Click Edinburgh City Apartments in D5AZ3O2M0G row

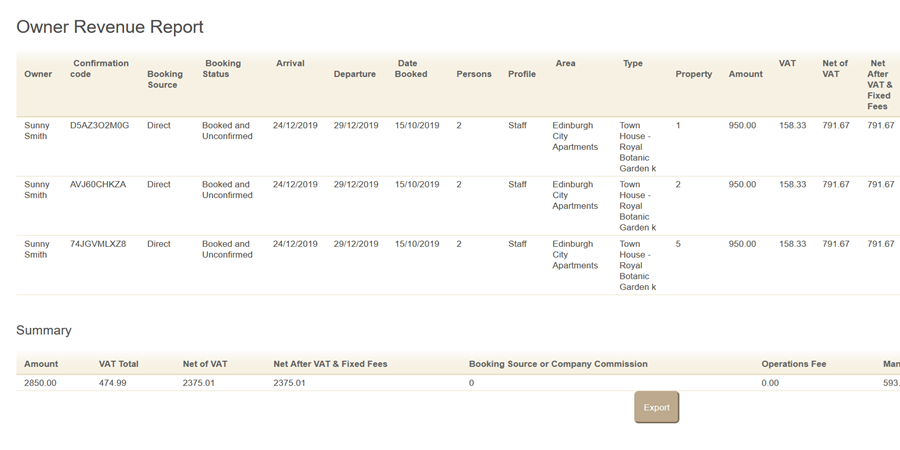click(575, 136)
